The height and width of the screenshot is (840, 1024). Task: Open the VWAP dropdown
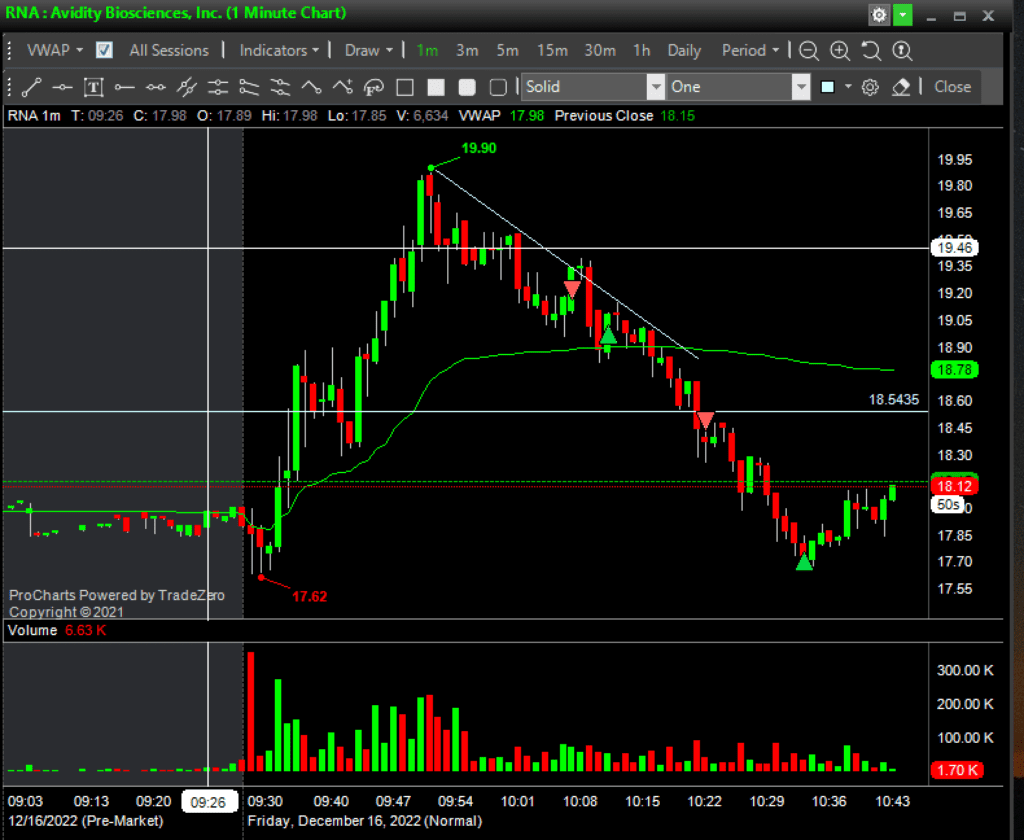(x=54, y=50)
